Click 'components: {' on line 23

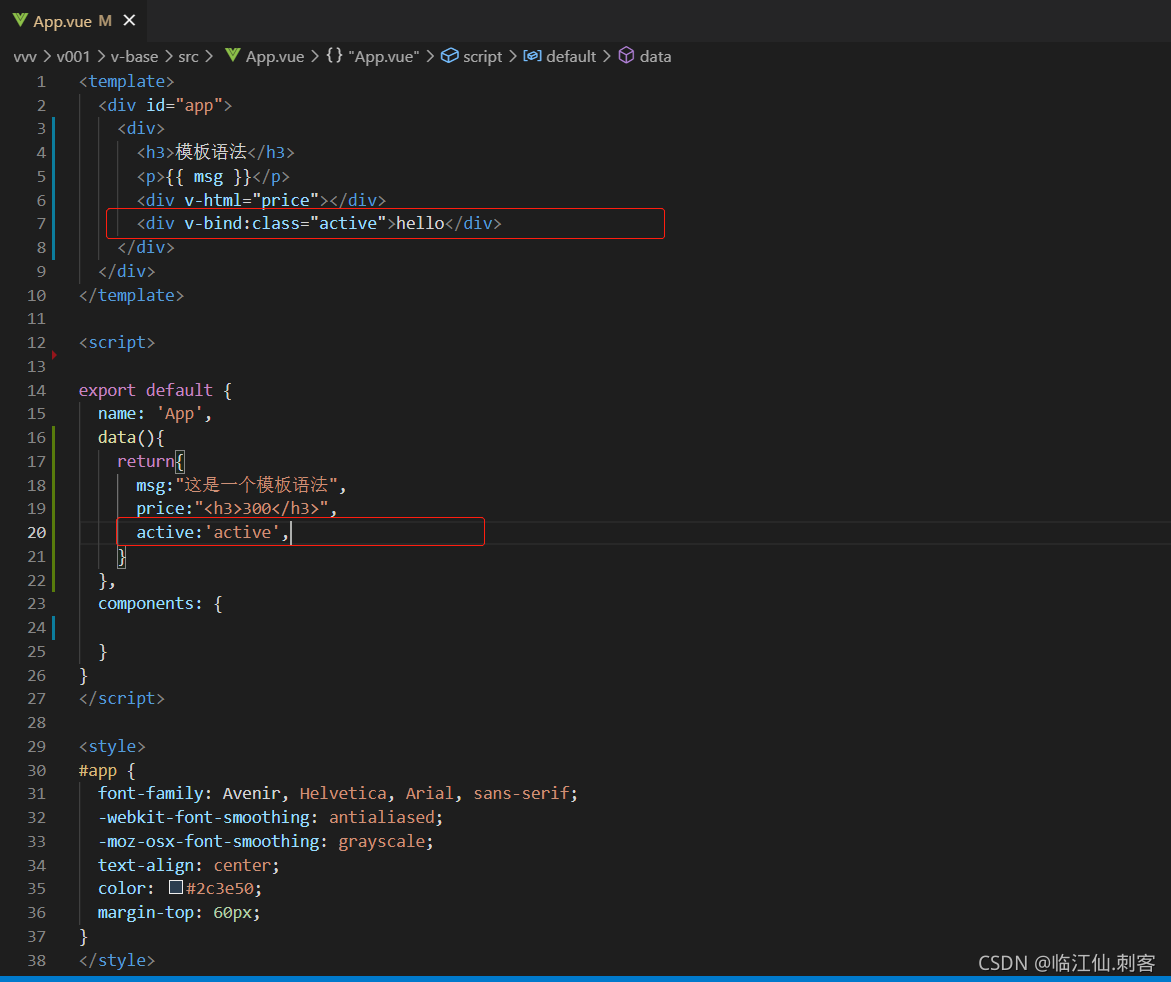point(161,603)
